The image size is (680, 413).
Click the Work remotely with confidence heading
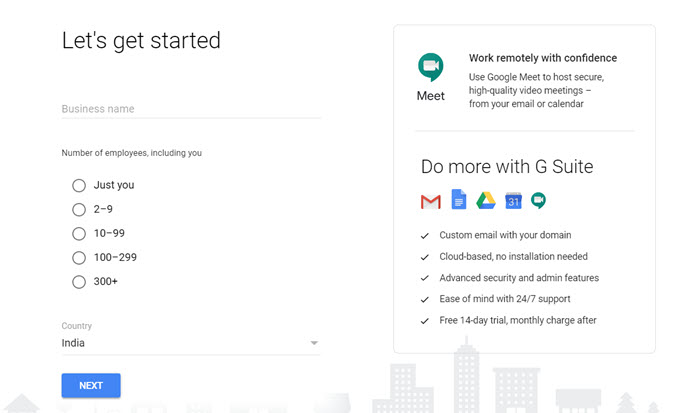click(543, 58)
